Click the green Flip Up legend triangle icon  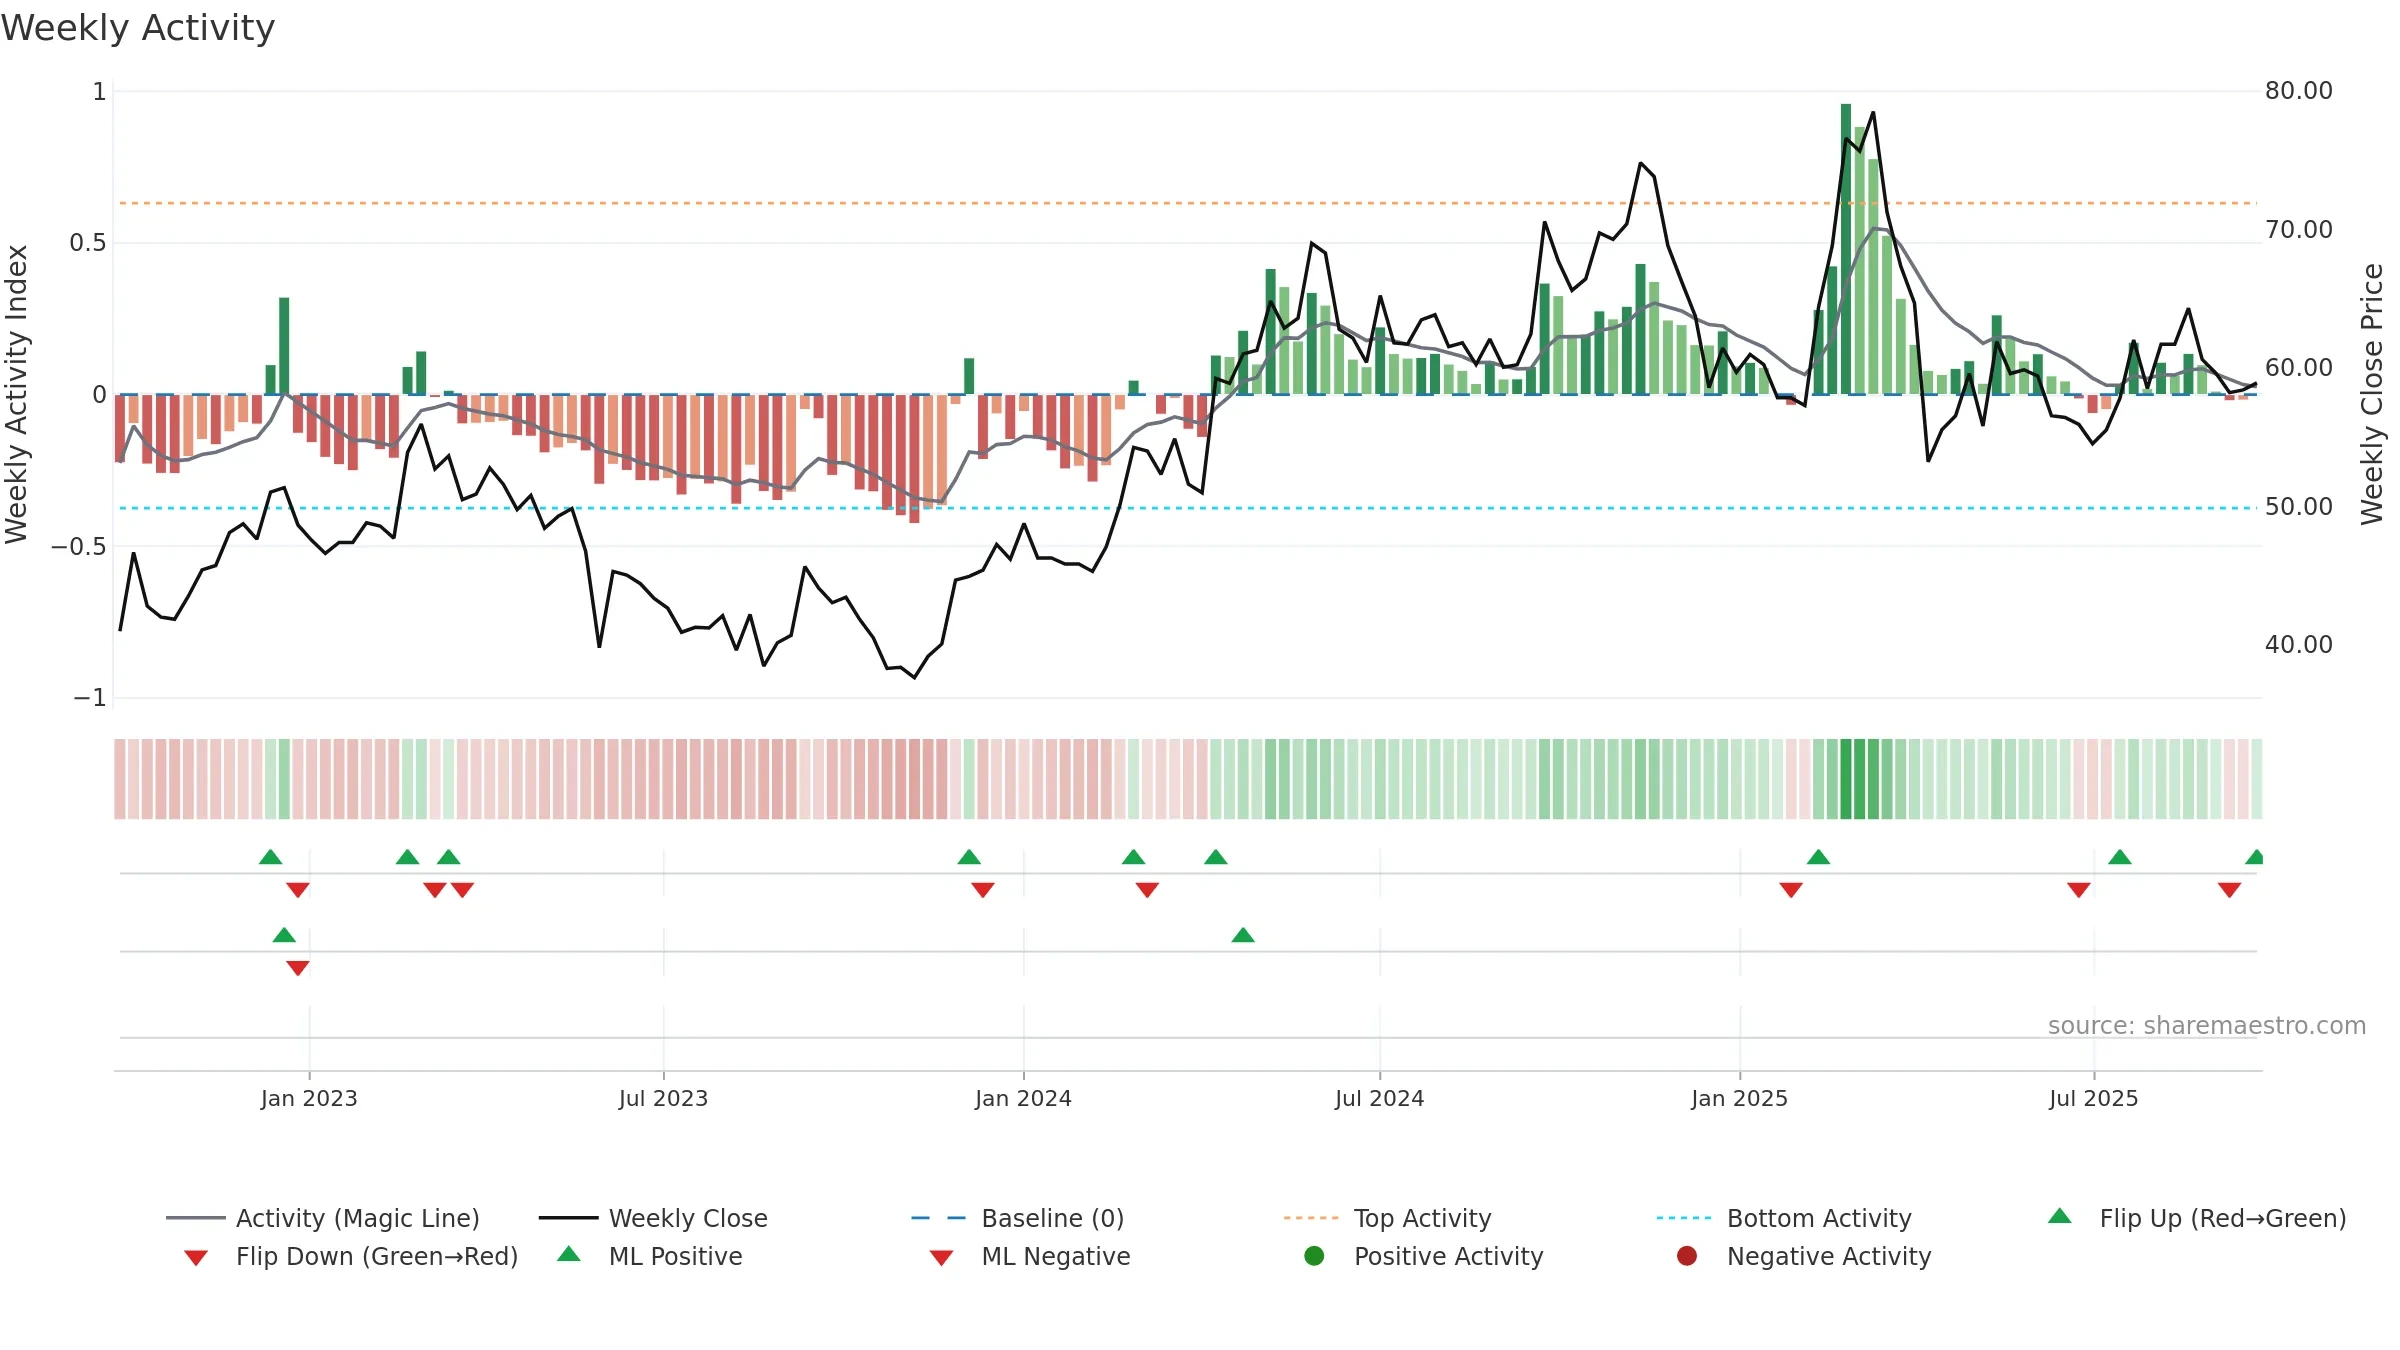pyautogui.click(x=2059, y=1217)
